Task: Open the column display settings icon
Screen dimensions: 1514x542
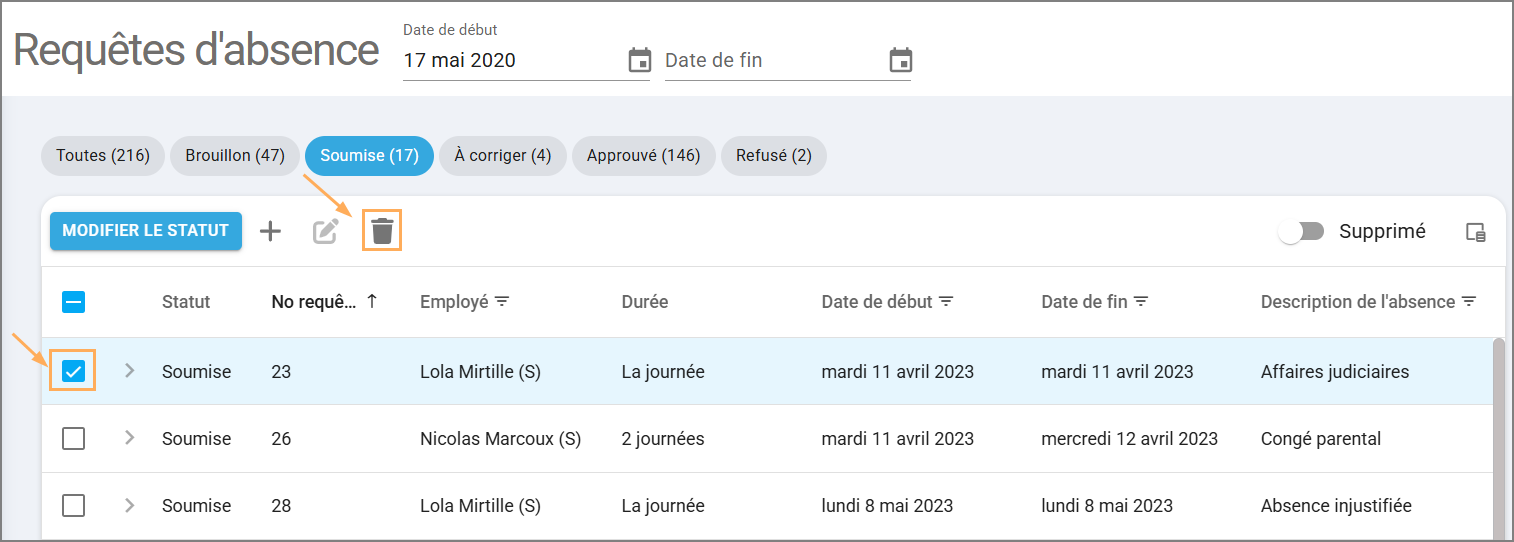Action: point(1475,232)
